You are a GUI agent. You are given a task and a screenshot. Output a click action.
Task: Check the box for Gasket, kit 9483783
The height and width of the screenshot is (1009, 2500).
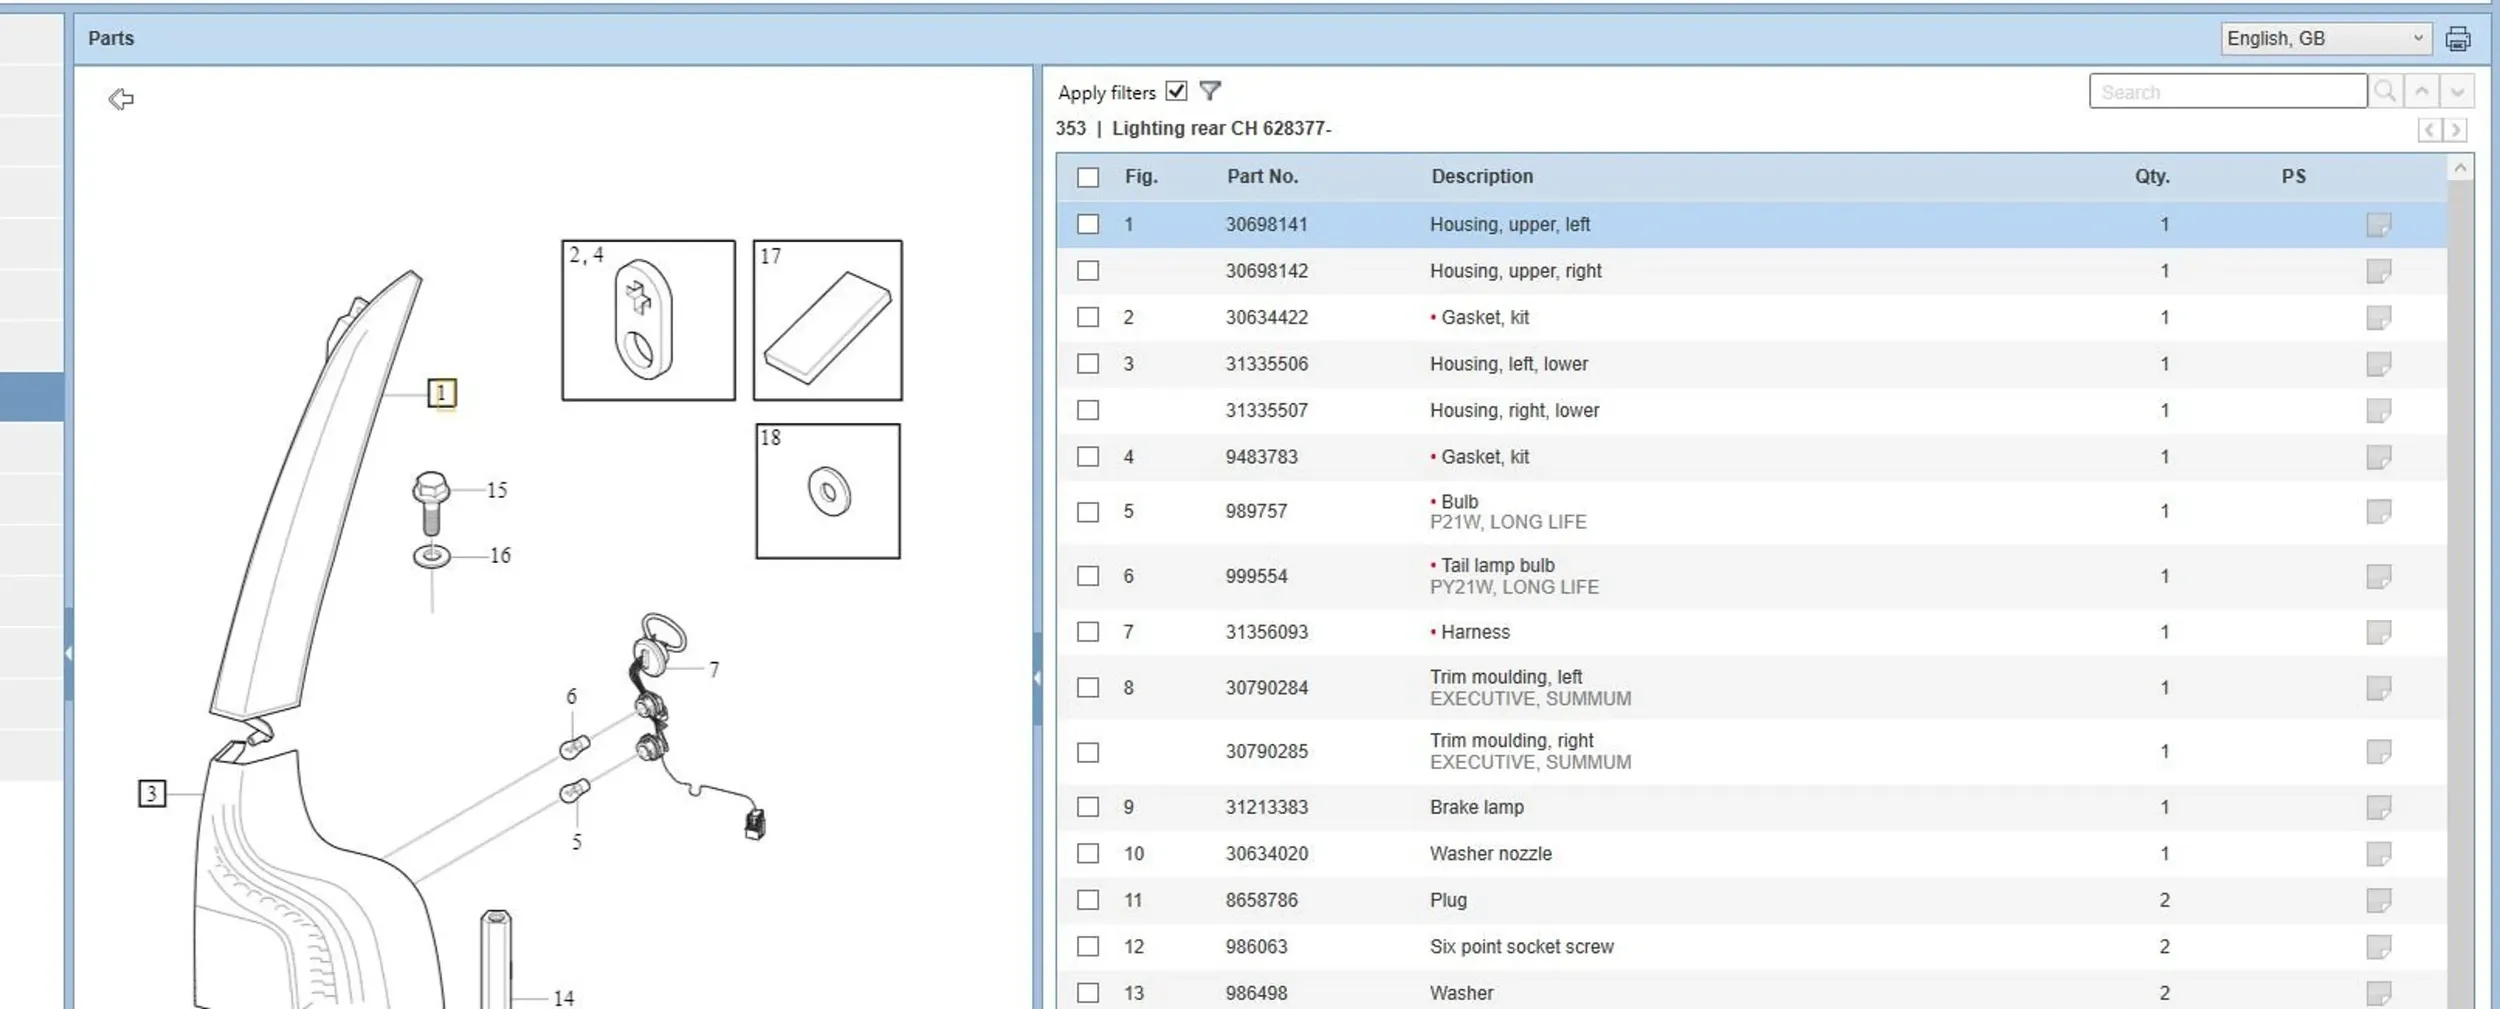click(x=1088, y=457)
